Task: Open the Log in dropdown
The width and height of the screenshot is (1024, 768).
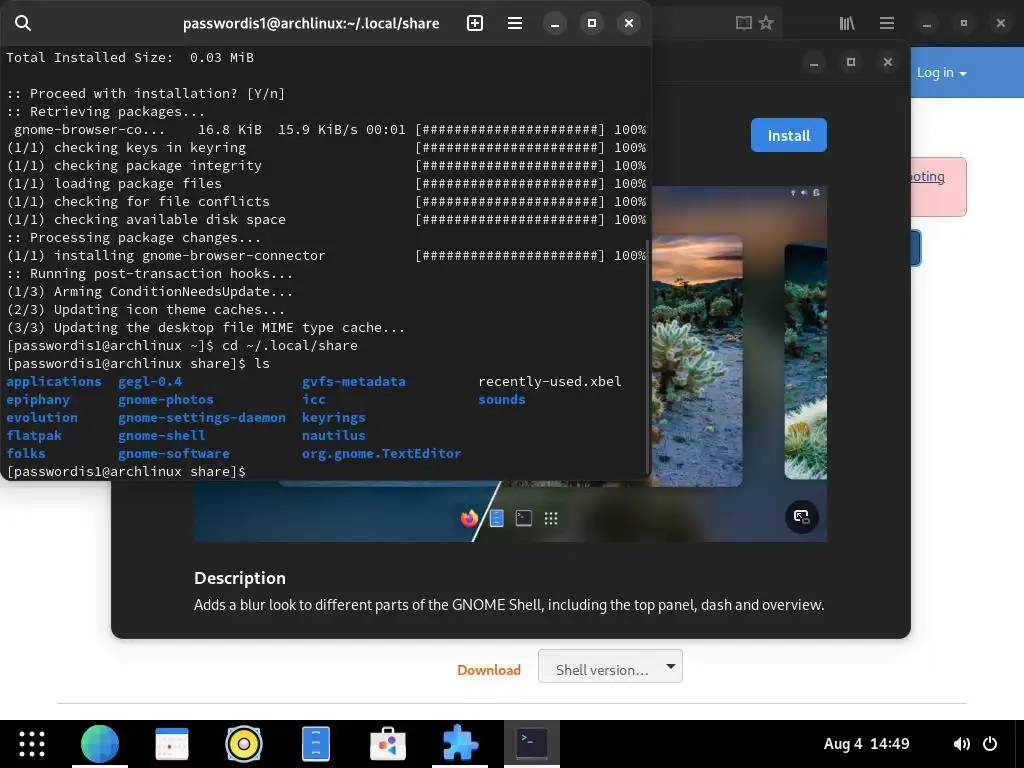Action: click(941, 72)
